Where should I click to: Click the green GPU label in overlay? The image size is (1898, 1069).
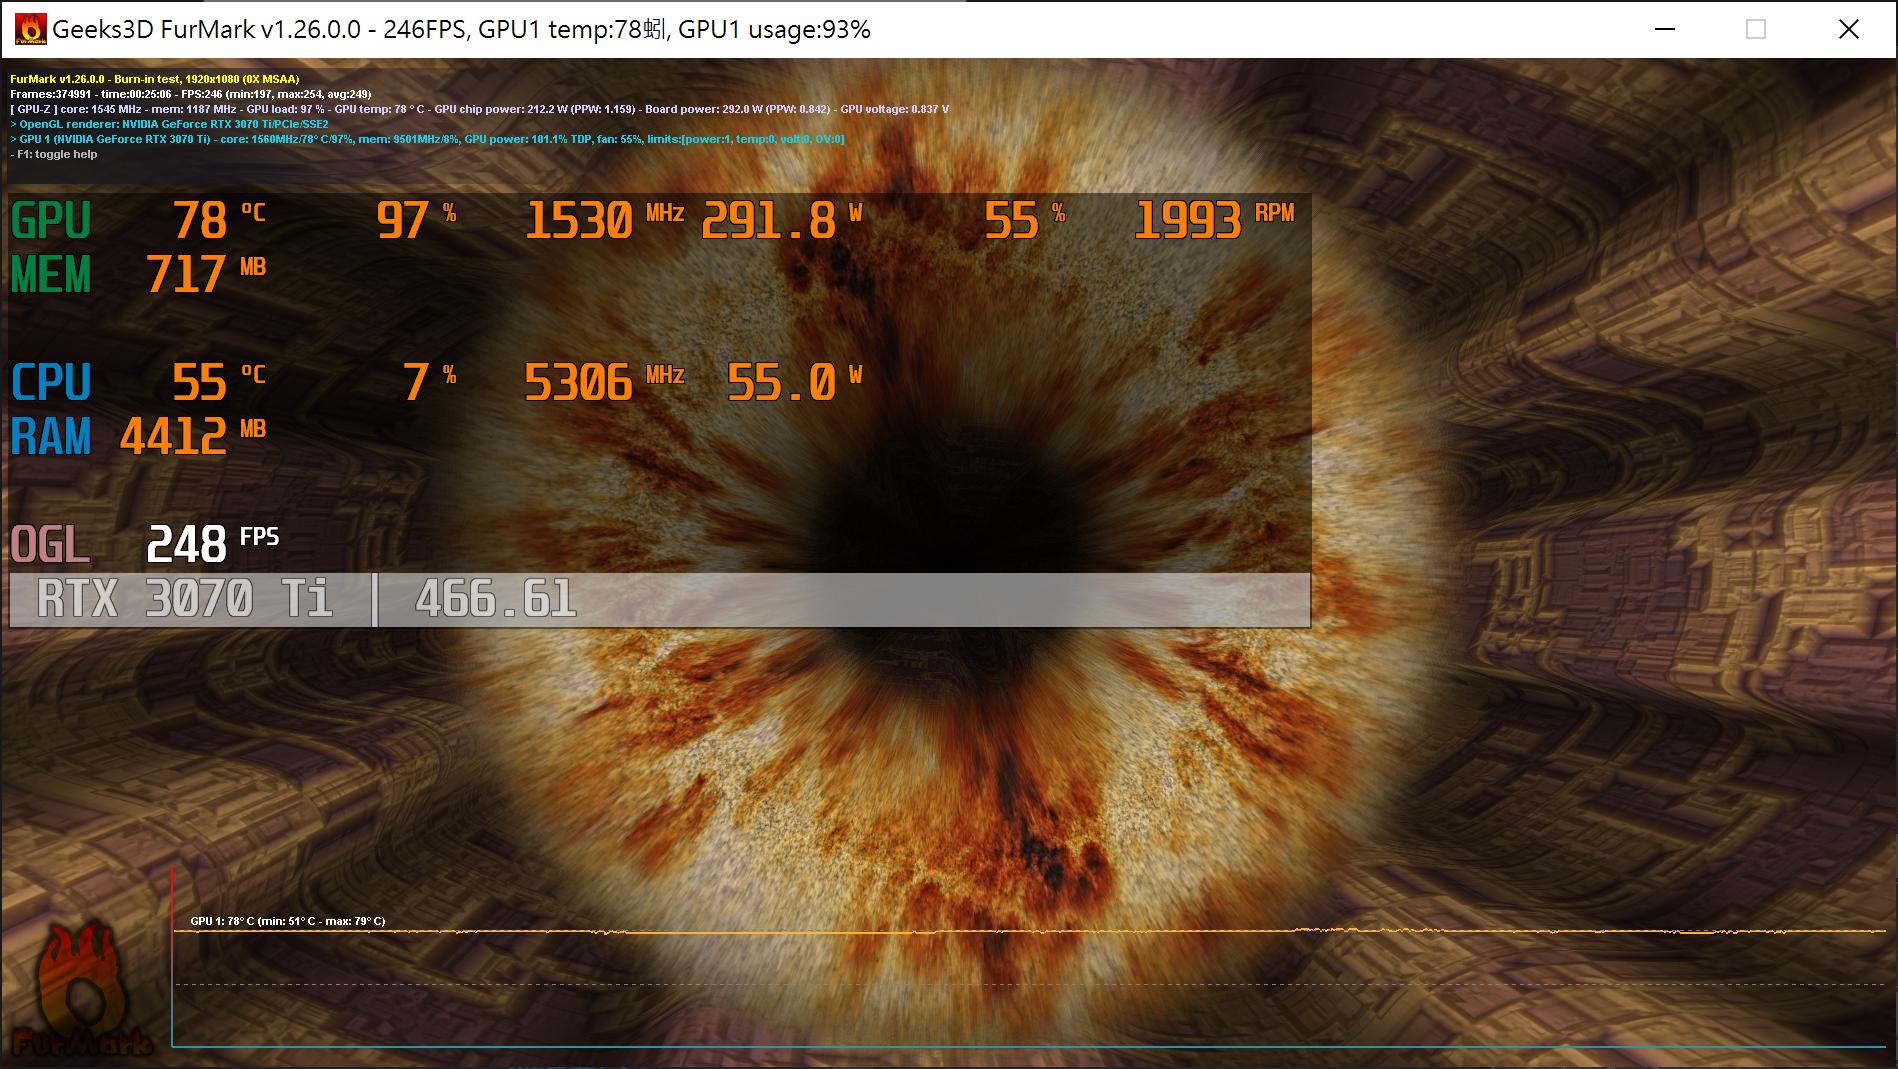(x=51, y=220)
